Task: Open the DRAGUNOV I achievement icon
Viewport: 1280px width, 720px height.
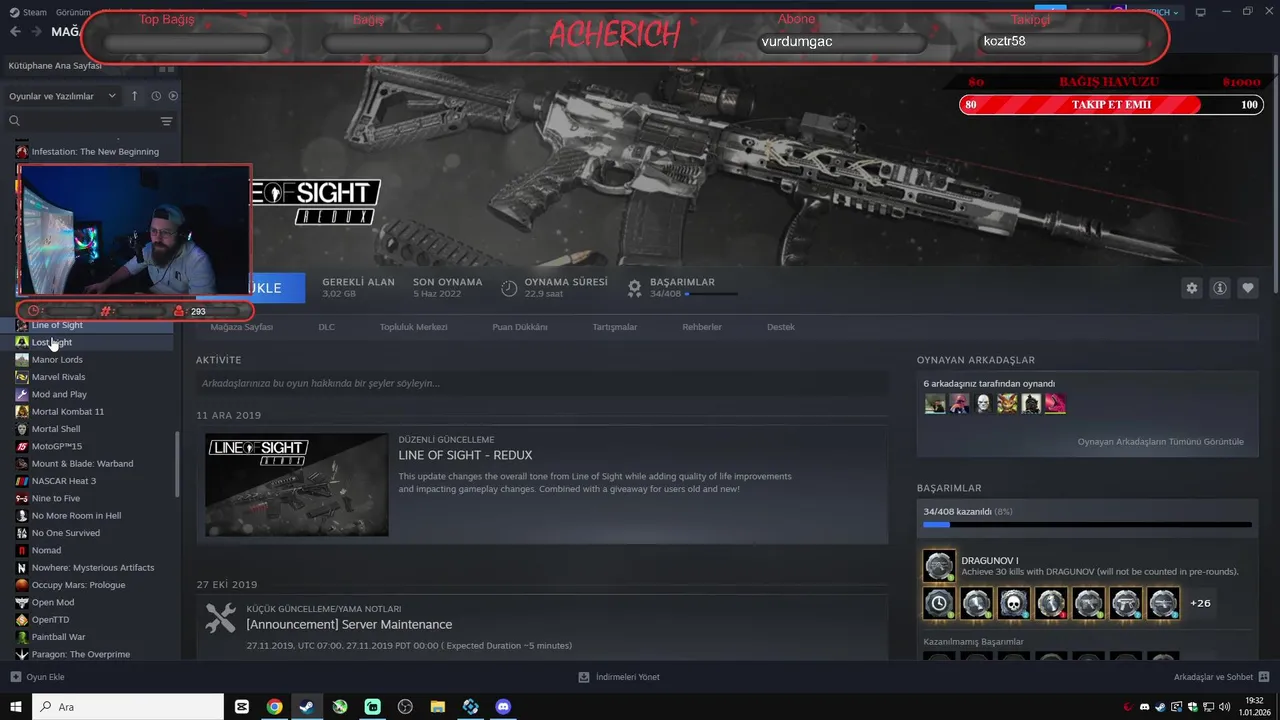Action: pos(939,566)
